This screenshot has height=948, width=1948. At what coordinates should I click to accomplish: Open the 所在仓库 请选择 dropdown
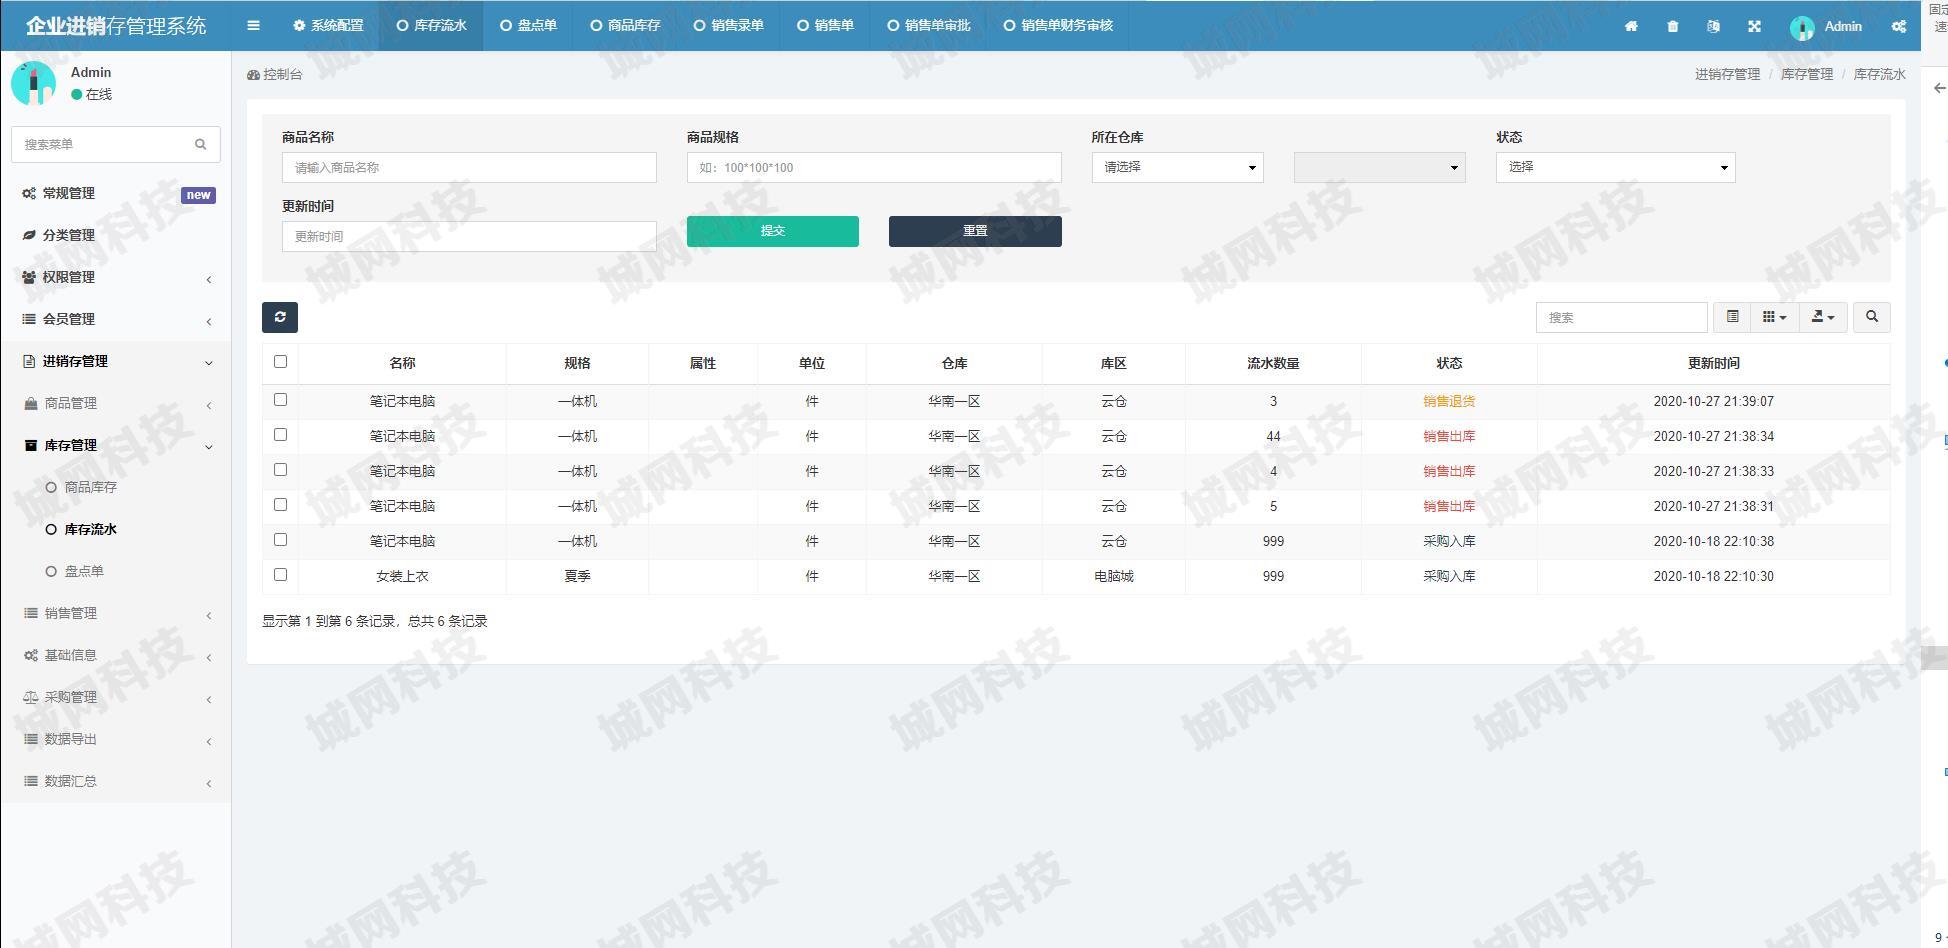click(x=1177, y=167)
